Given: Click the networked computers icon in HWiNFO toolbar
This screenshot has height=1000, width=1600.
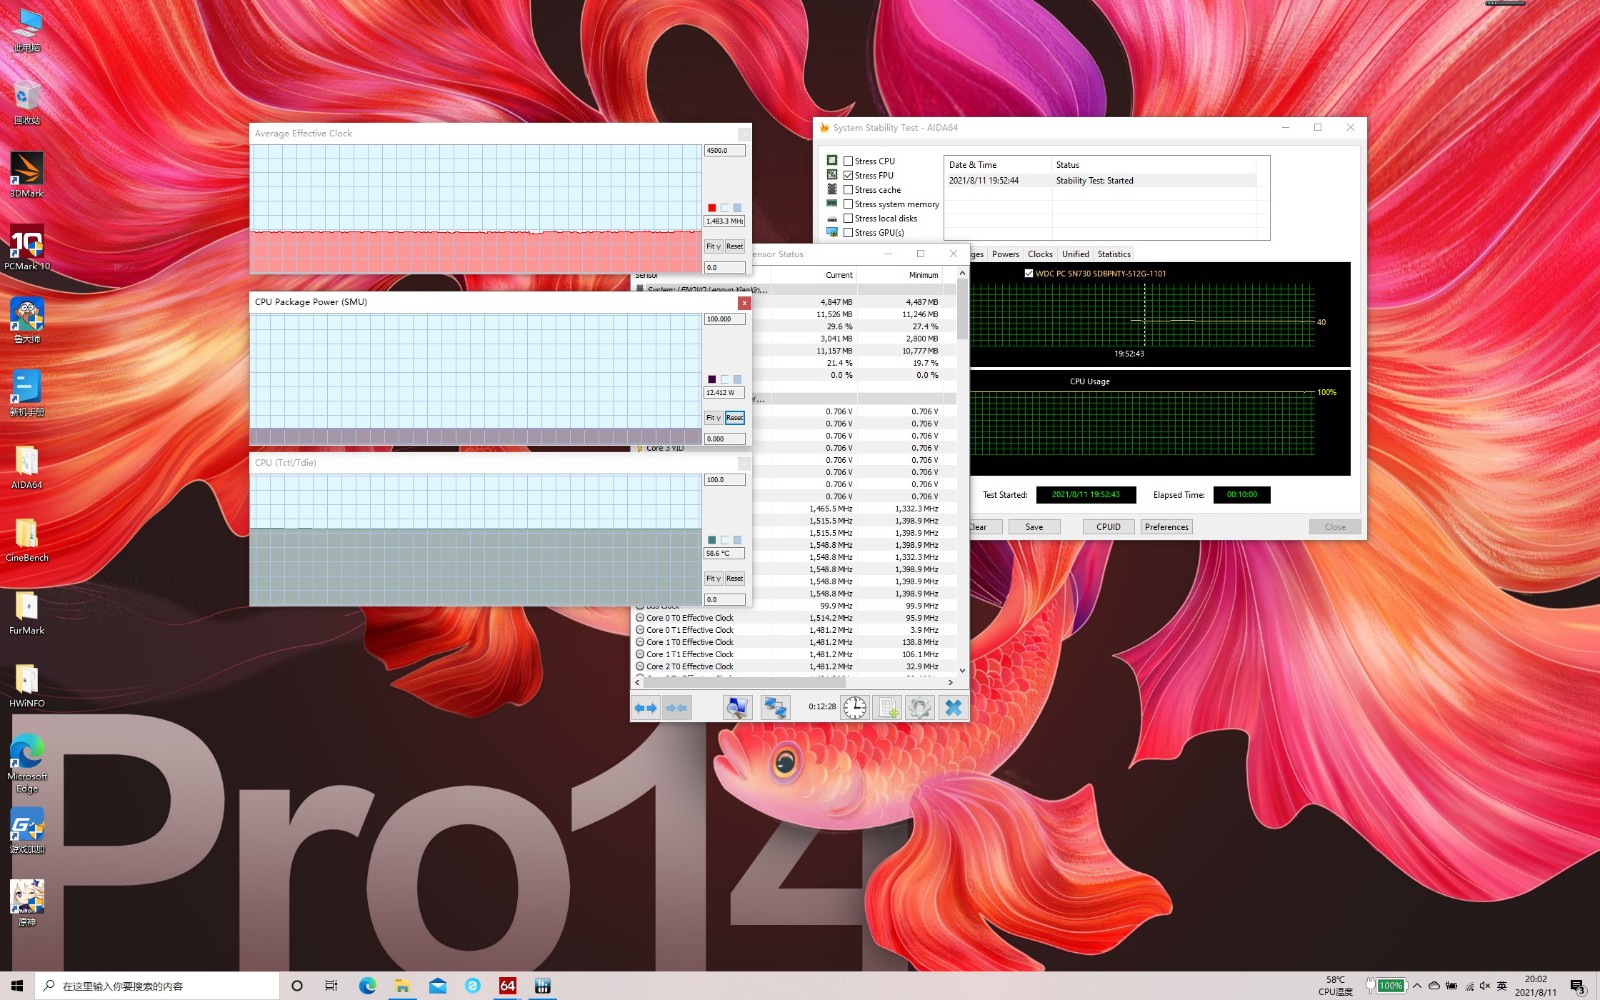Looking at the screenshot, I should click(x=775, y=708).
